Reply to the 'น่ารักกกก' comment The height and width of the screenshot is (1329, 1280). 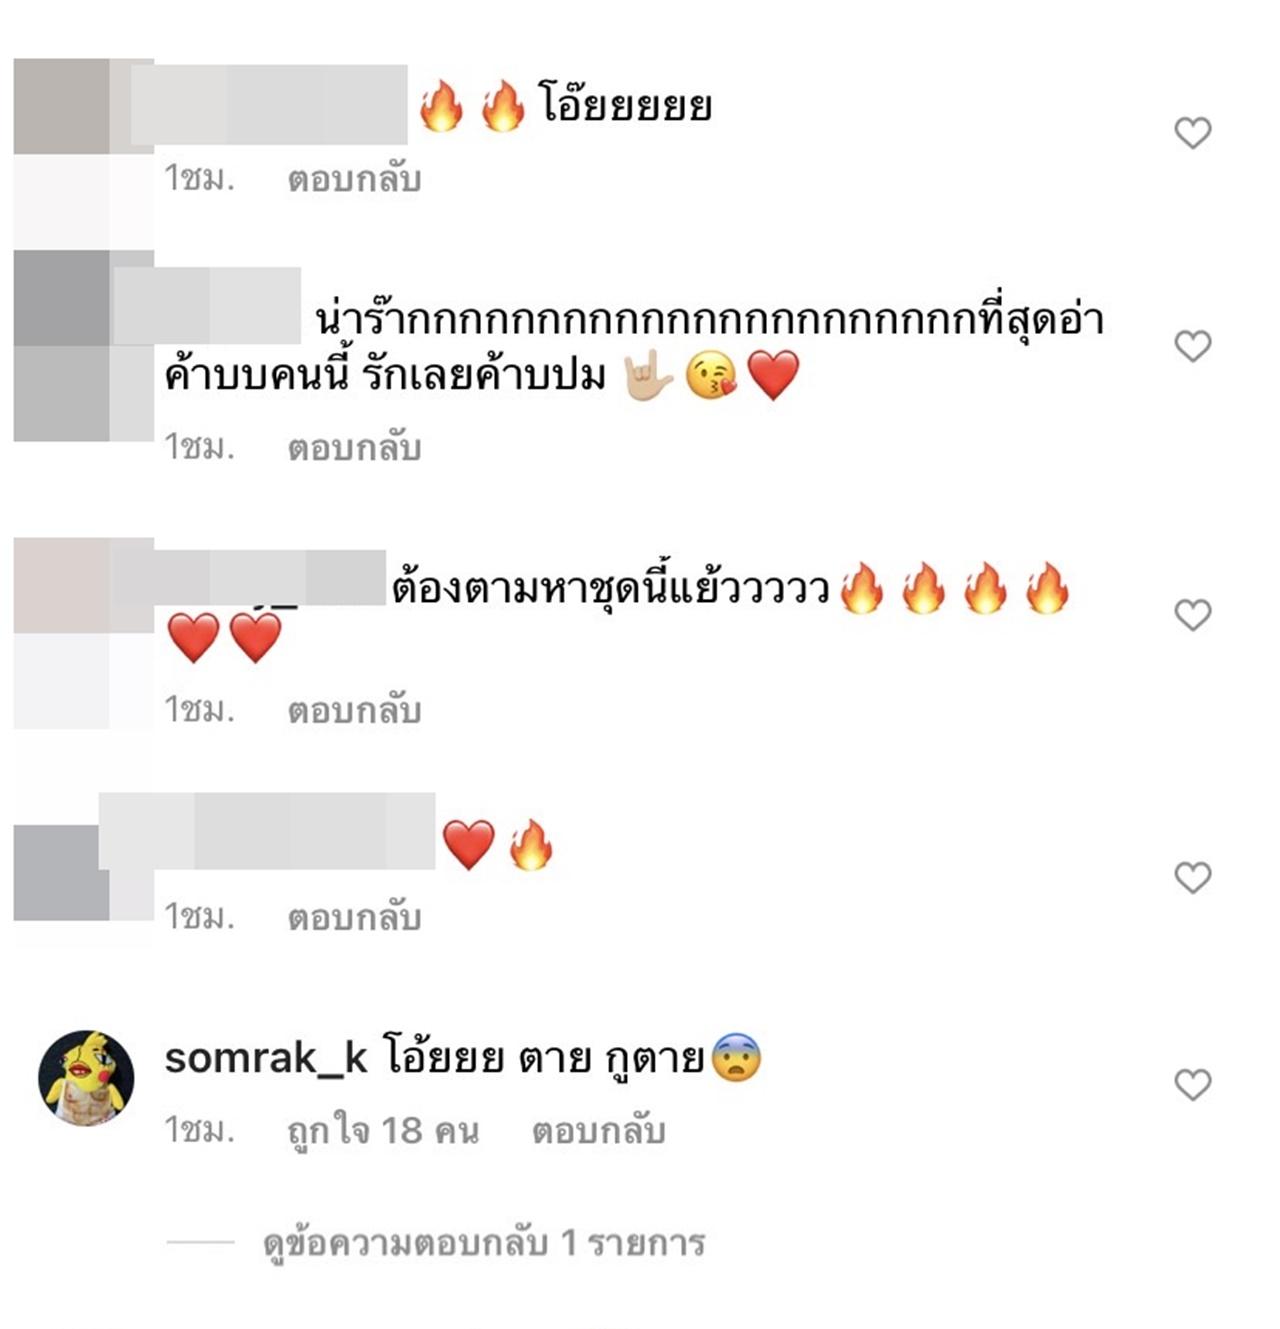pos(354,447)
